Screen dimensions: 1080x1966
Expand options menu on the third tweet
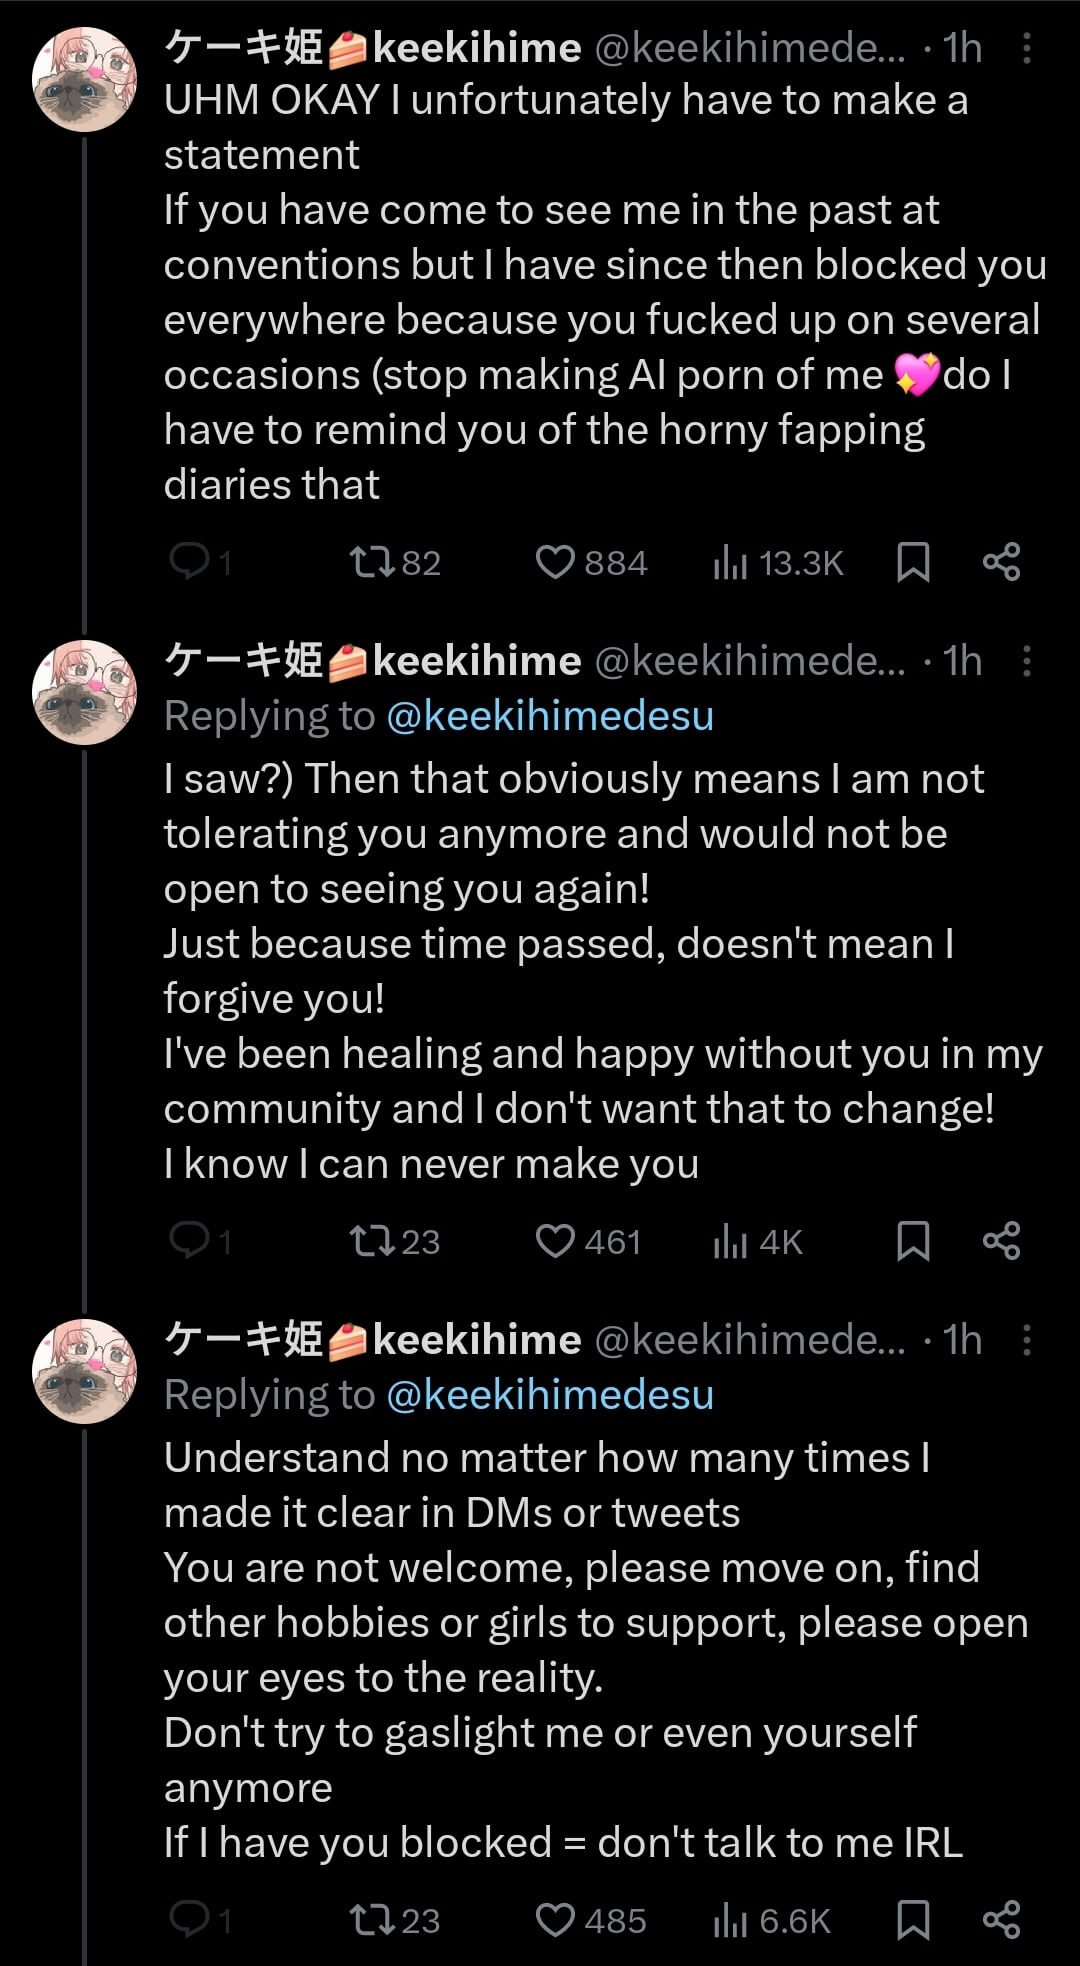pyautogui.click(x=1026, y=1339)
